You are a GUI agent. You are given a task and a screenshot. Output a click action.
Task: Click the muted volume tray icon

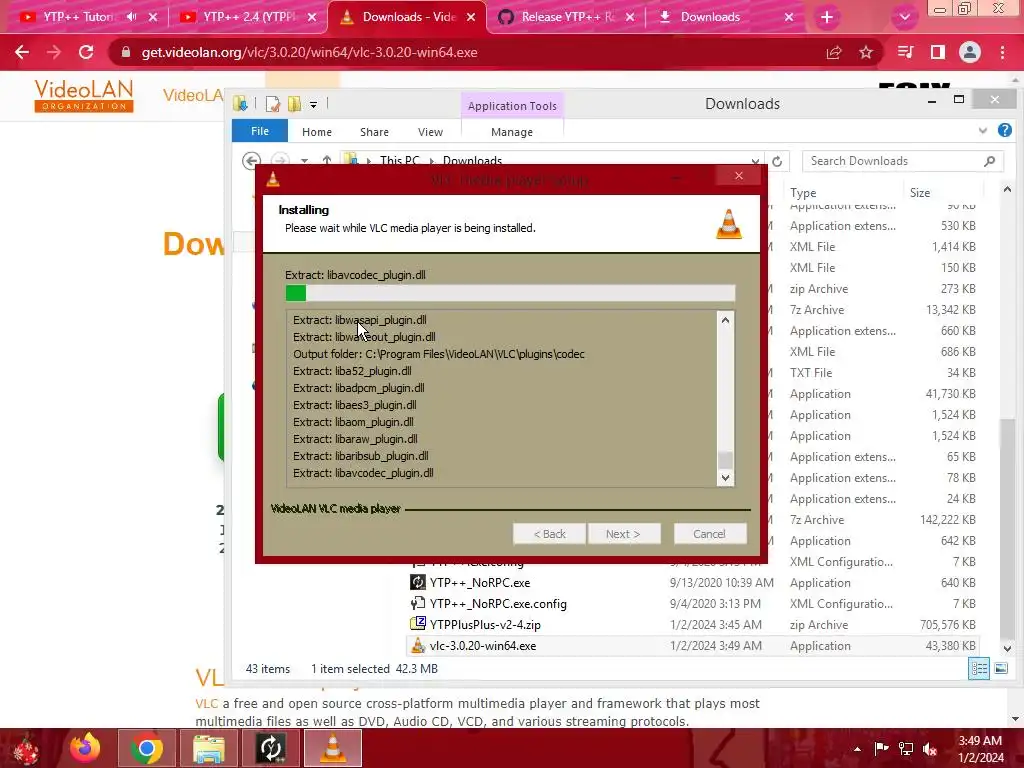930,749
